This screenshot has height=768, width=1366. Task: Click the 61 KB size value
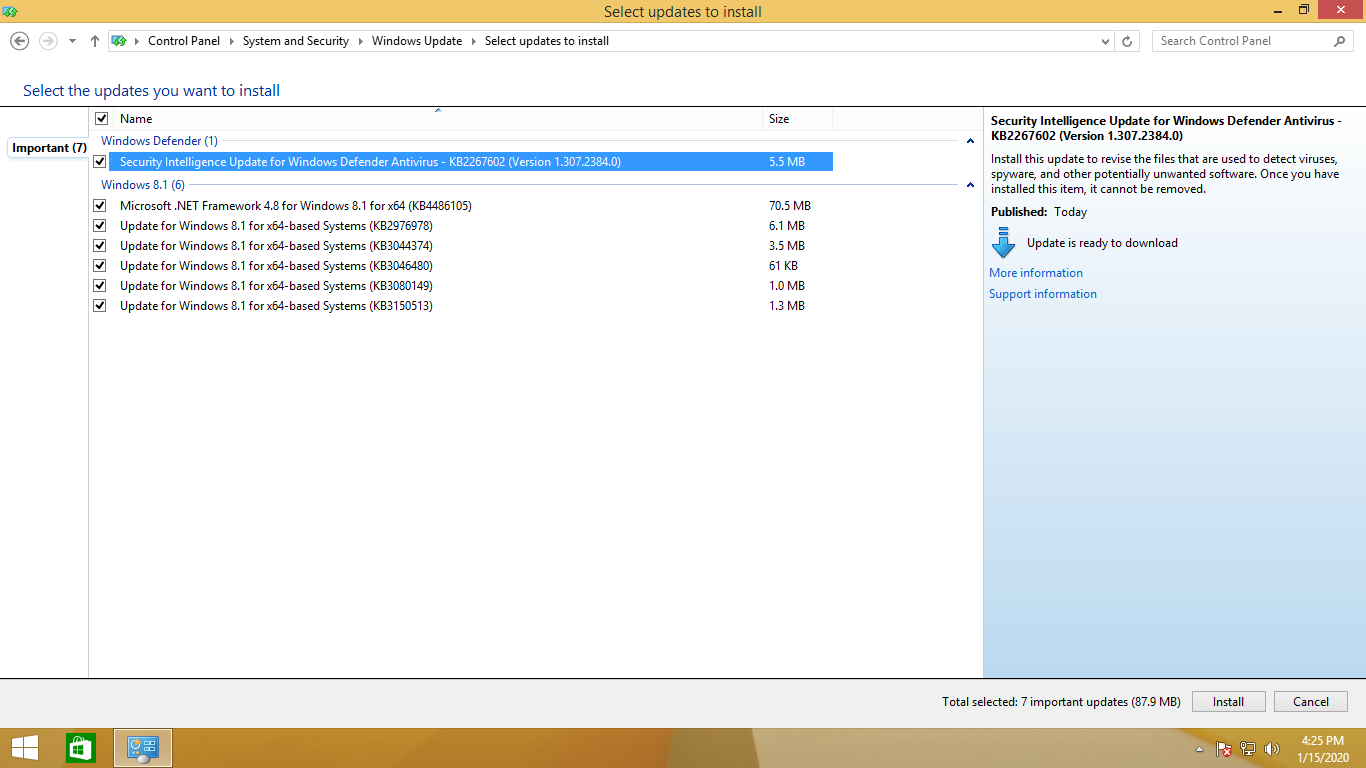pyautogui.click(x=783, y=265)
